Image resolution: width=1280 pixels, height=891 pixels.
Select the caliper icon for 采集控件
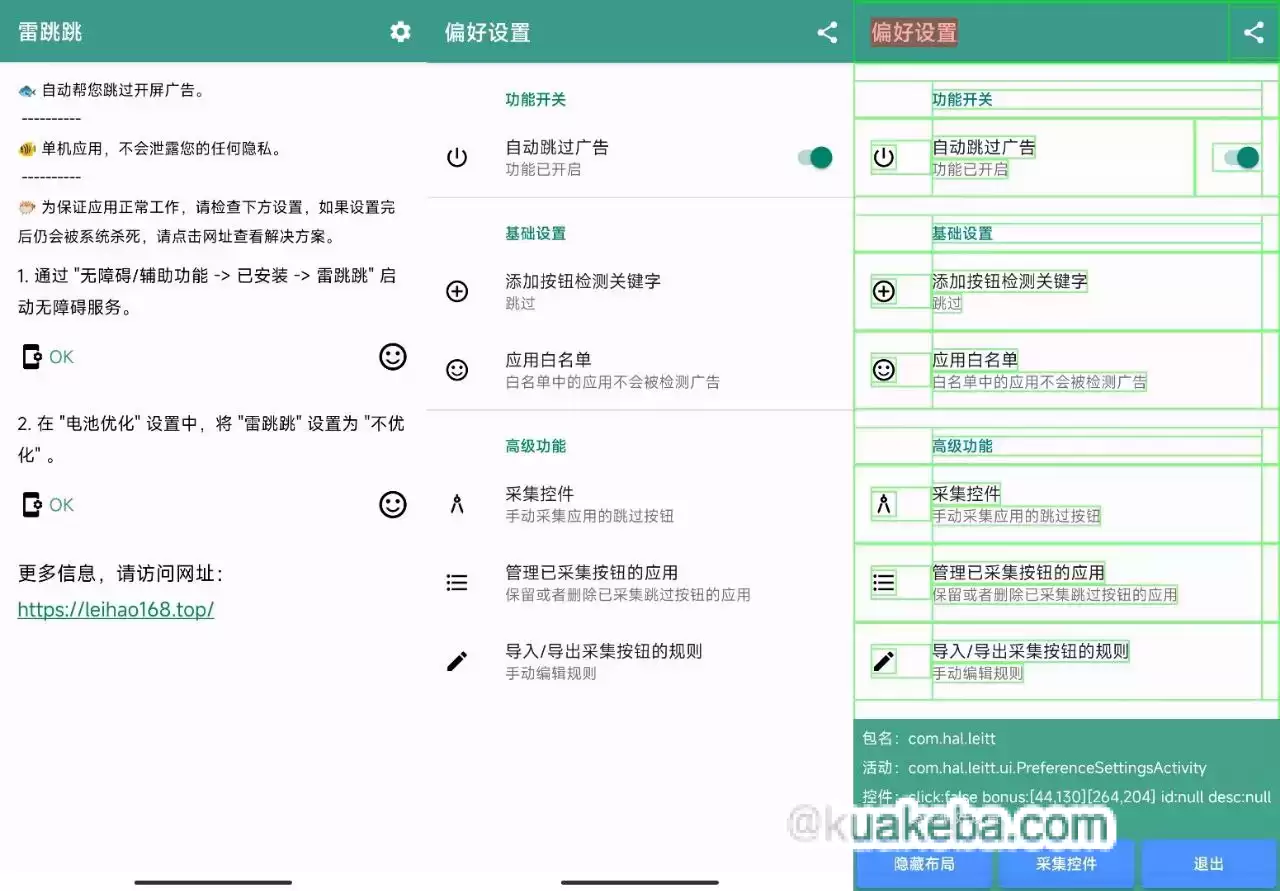(x=457, y=503)
